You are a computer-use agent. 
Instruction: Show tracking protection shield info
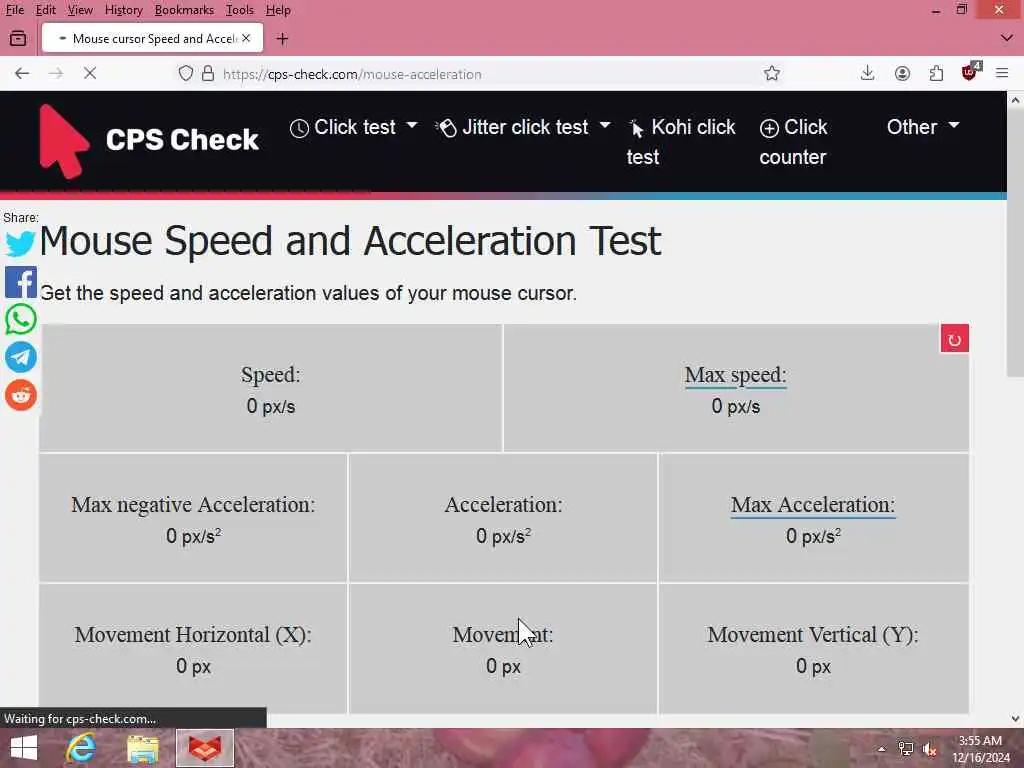click(186, 73)
